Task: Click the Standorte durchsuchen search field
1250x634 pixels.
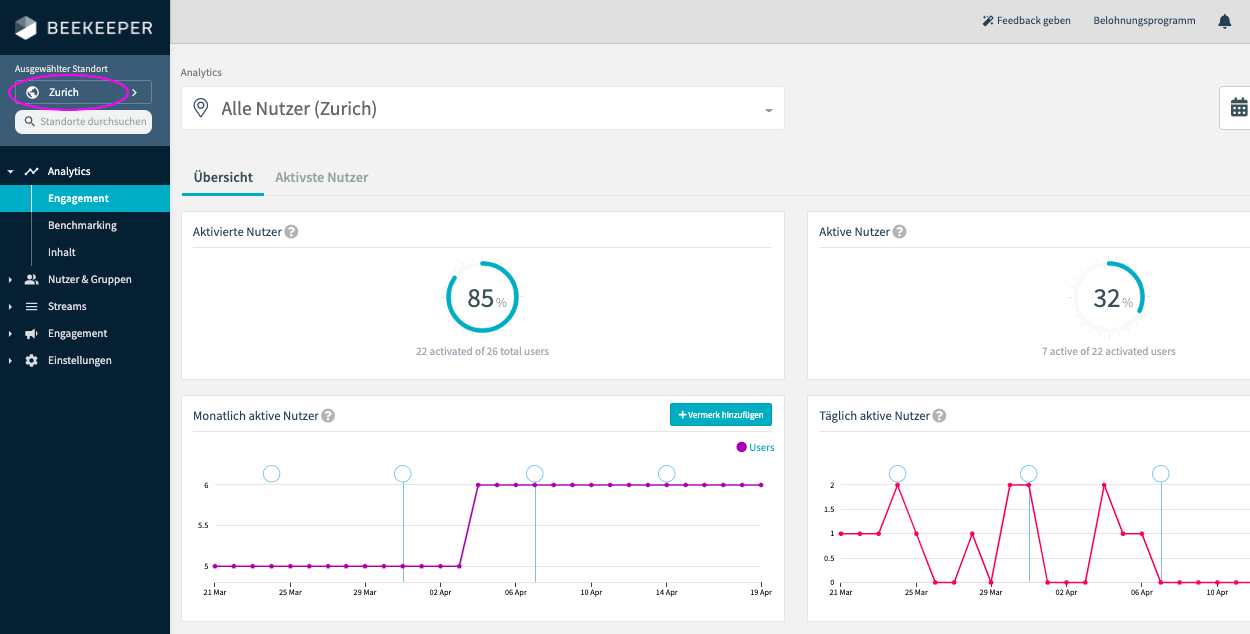Action: tap(83, 122)
